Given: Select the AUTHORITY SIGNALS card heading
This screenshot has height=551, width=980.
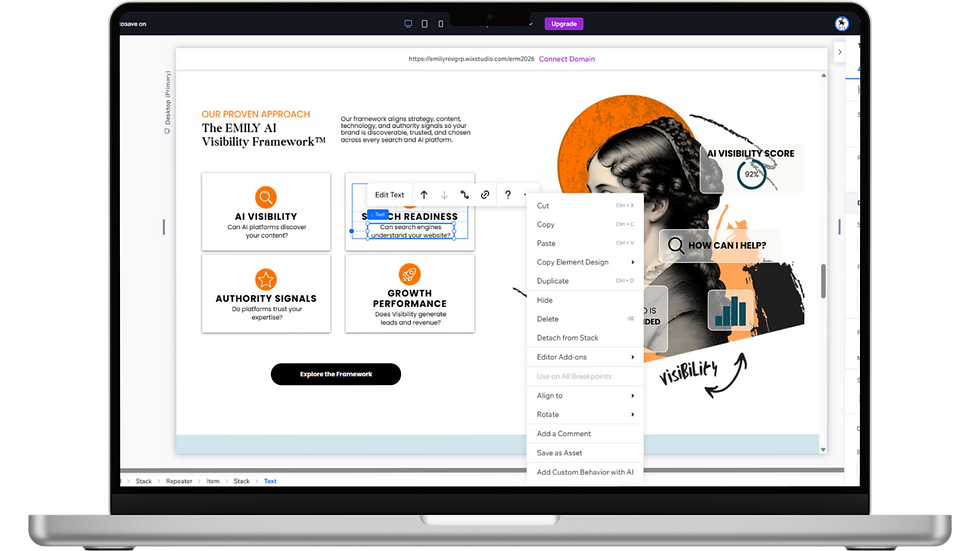Looking at the screenshot, I should tap(266, 299).
